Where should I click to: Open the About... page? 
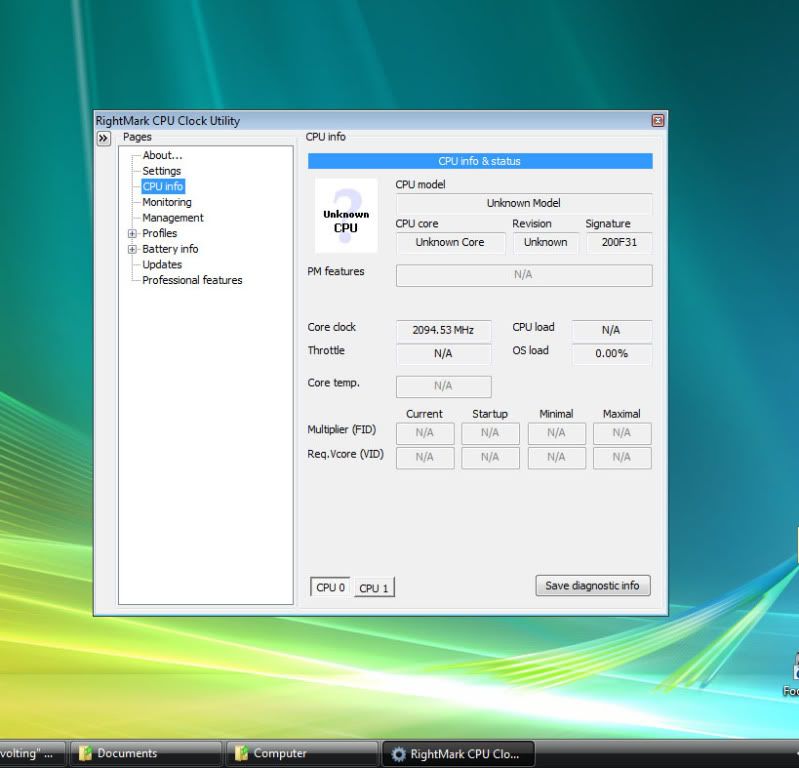(162, 155)
